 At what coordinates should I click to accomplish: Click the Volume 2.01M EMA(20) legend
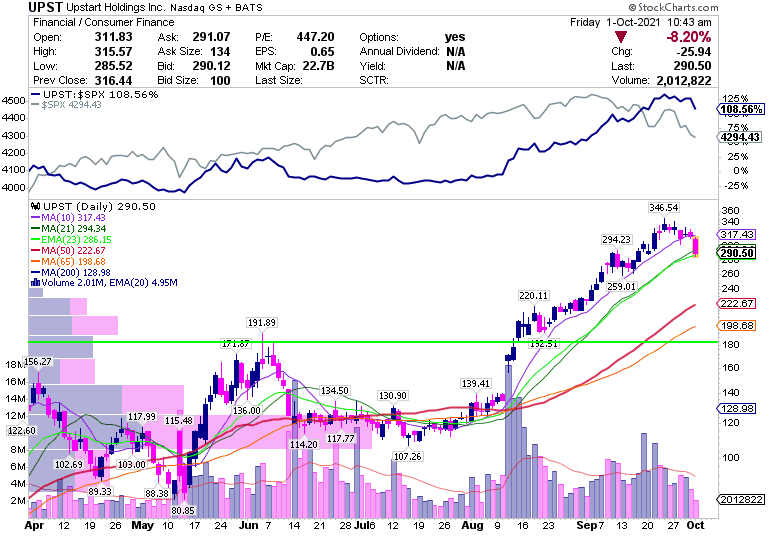(104, 283)
